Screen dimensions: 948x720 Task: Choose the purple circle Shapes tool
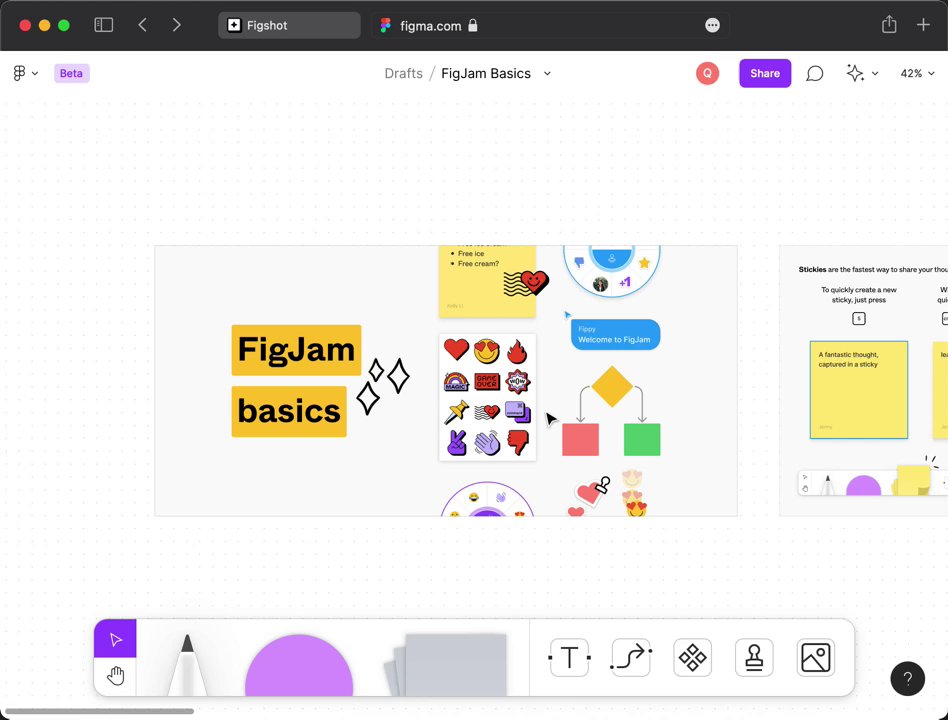[299, 665]
